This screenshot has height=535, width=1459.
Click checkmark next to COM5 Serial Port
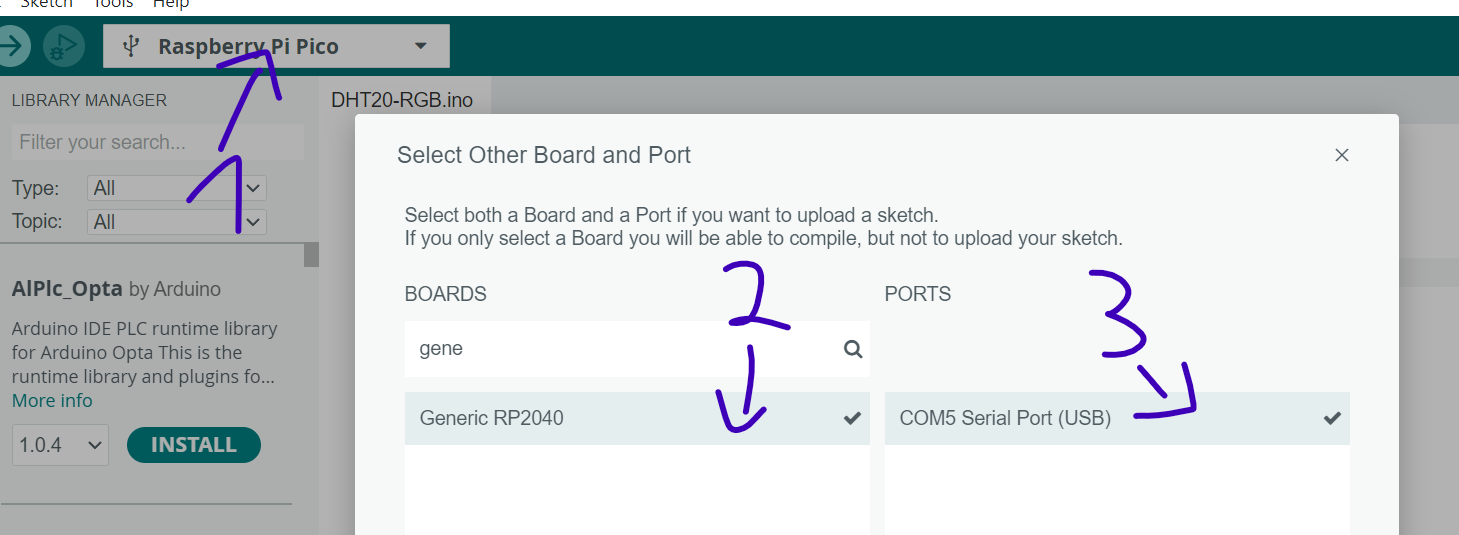(1332, 418)
